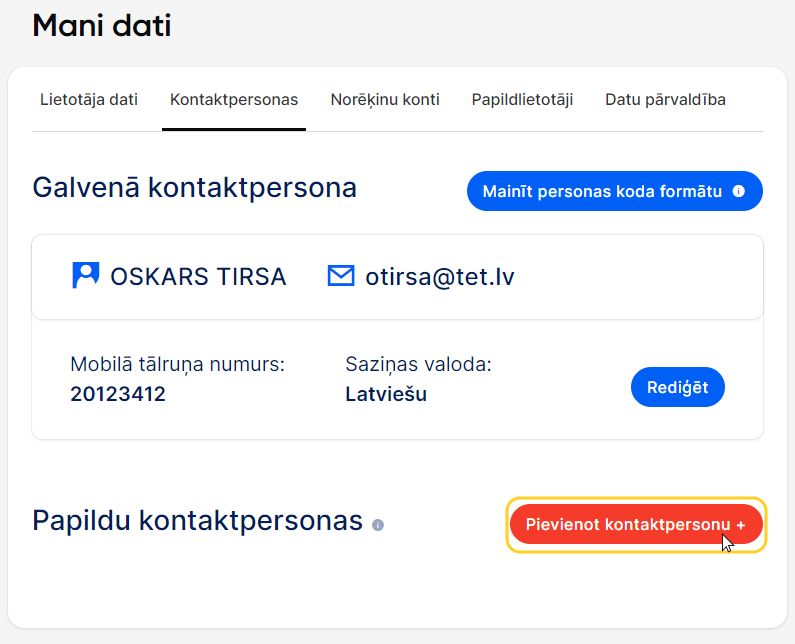Viewport: 795px width, 644px height.
Task: Open the Datu pārvaldība tab
Action: click(665, 99)
